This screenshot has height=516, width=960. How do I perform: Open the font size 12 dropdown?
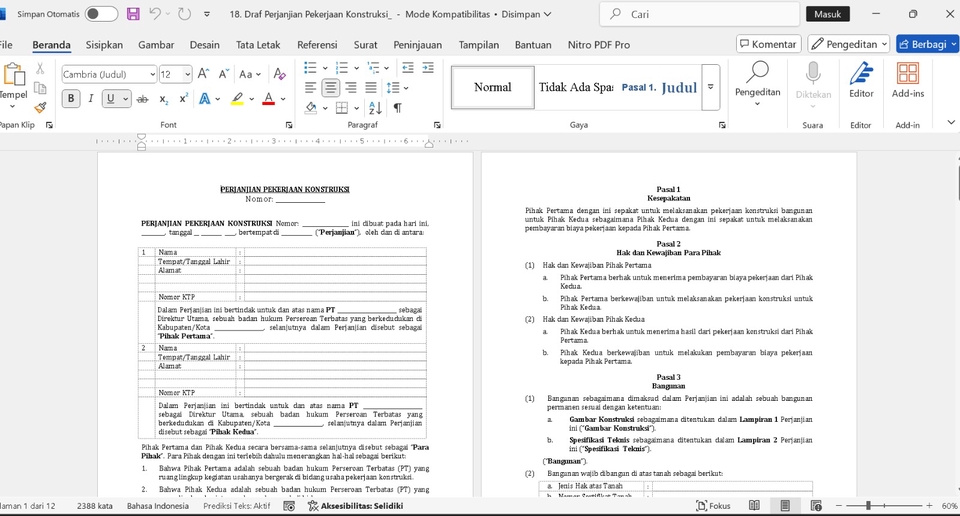tap(187, 74)
